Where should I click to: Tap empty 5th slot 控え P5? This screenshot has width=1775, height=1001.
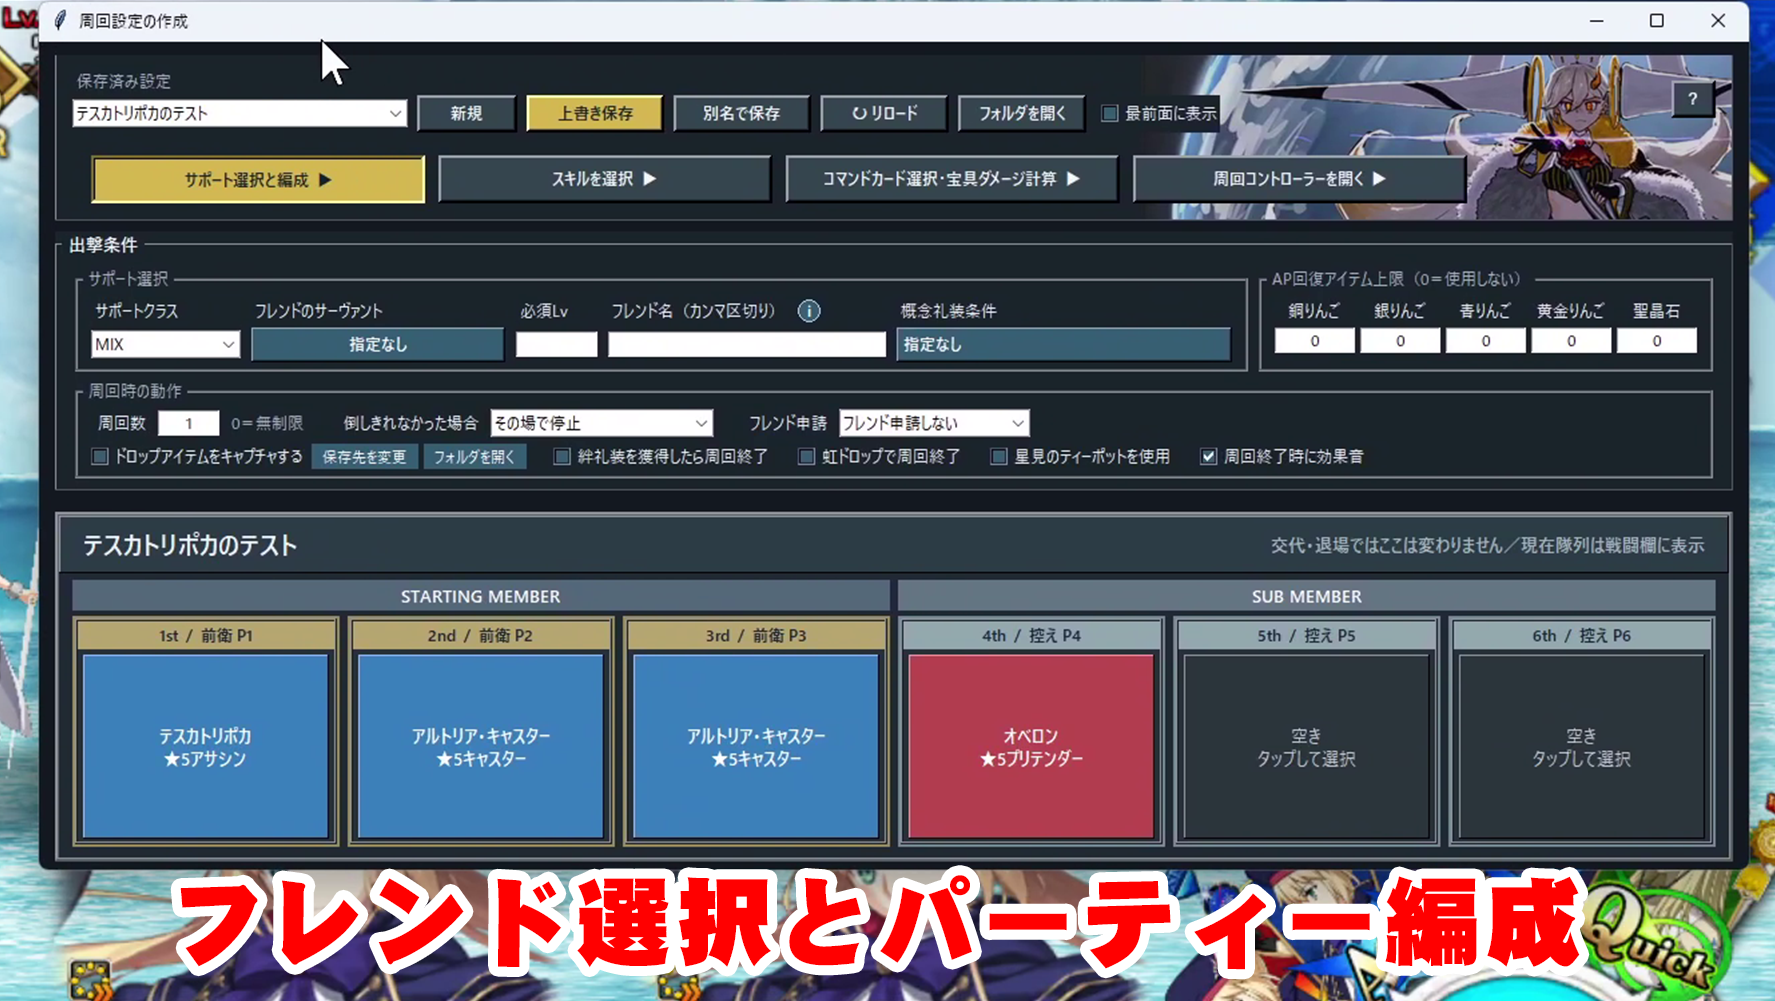(x=1306, y=746)
